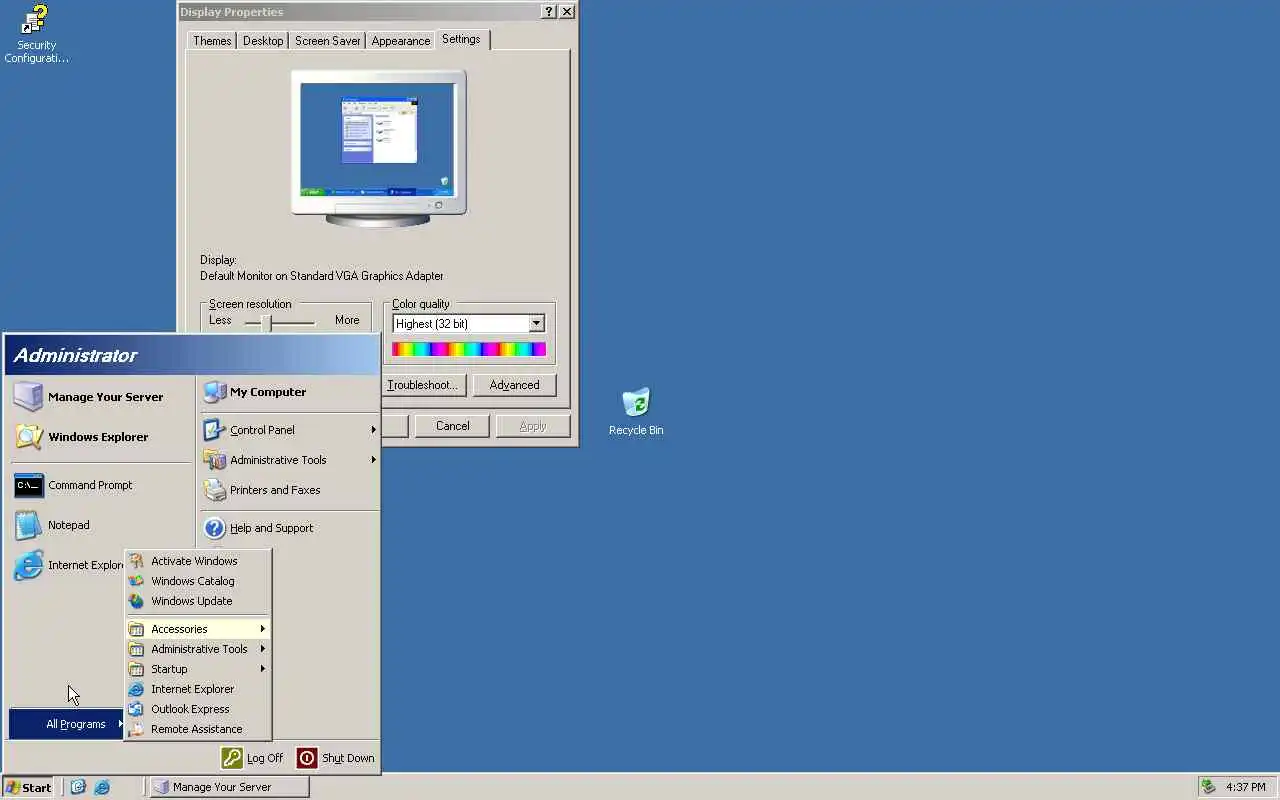Switch to the Themes tab
The width and height of the screenshot is (1280, 800).
click(x=212, y=41)
